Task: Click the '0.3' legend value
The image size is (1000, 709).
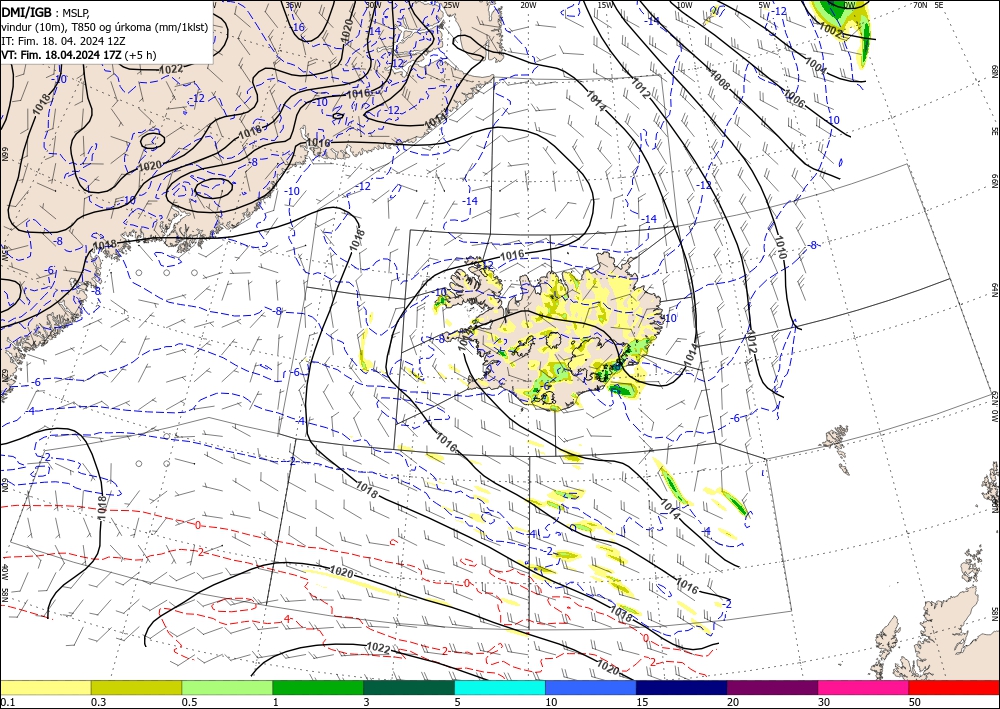Action: (x=98, y=702)
